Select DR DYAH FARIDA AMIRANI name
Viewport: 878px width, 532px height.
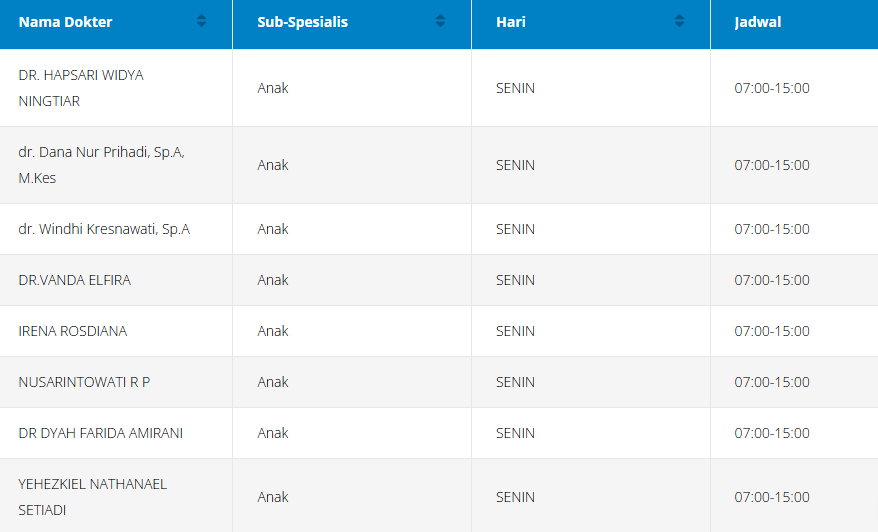pos(100,433)
